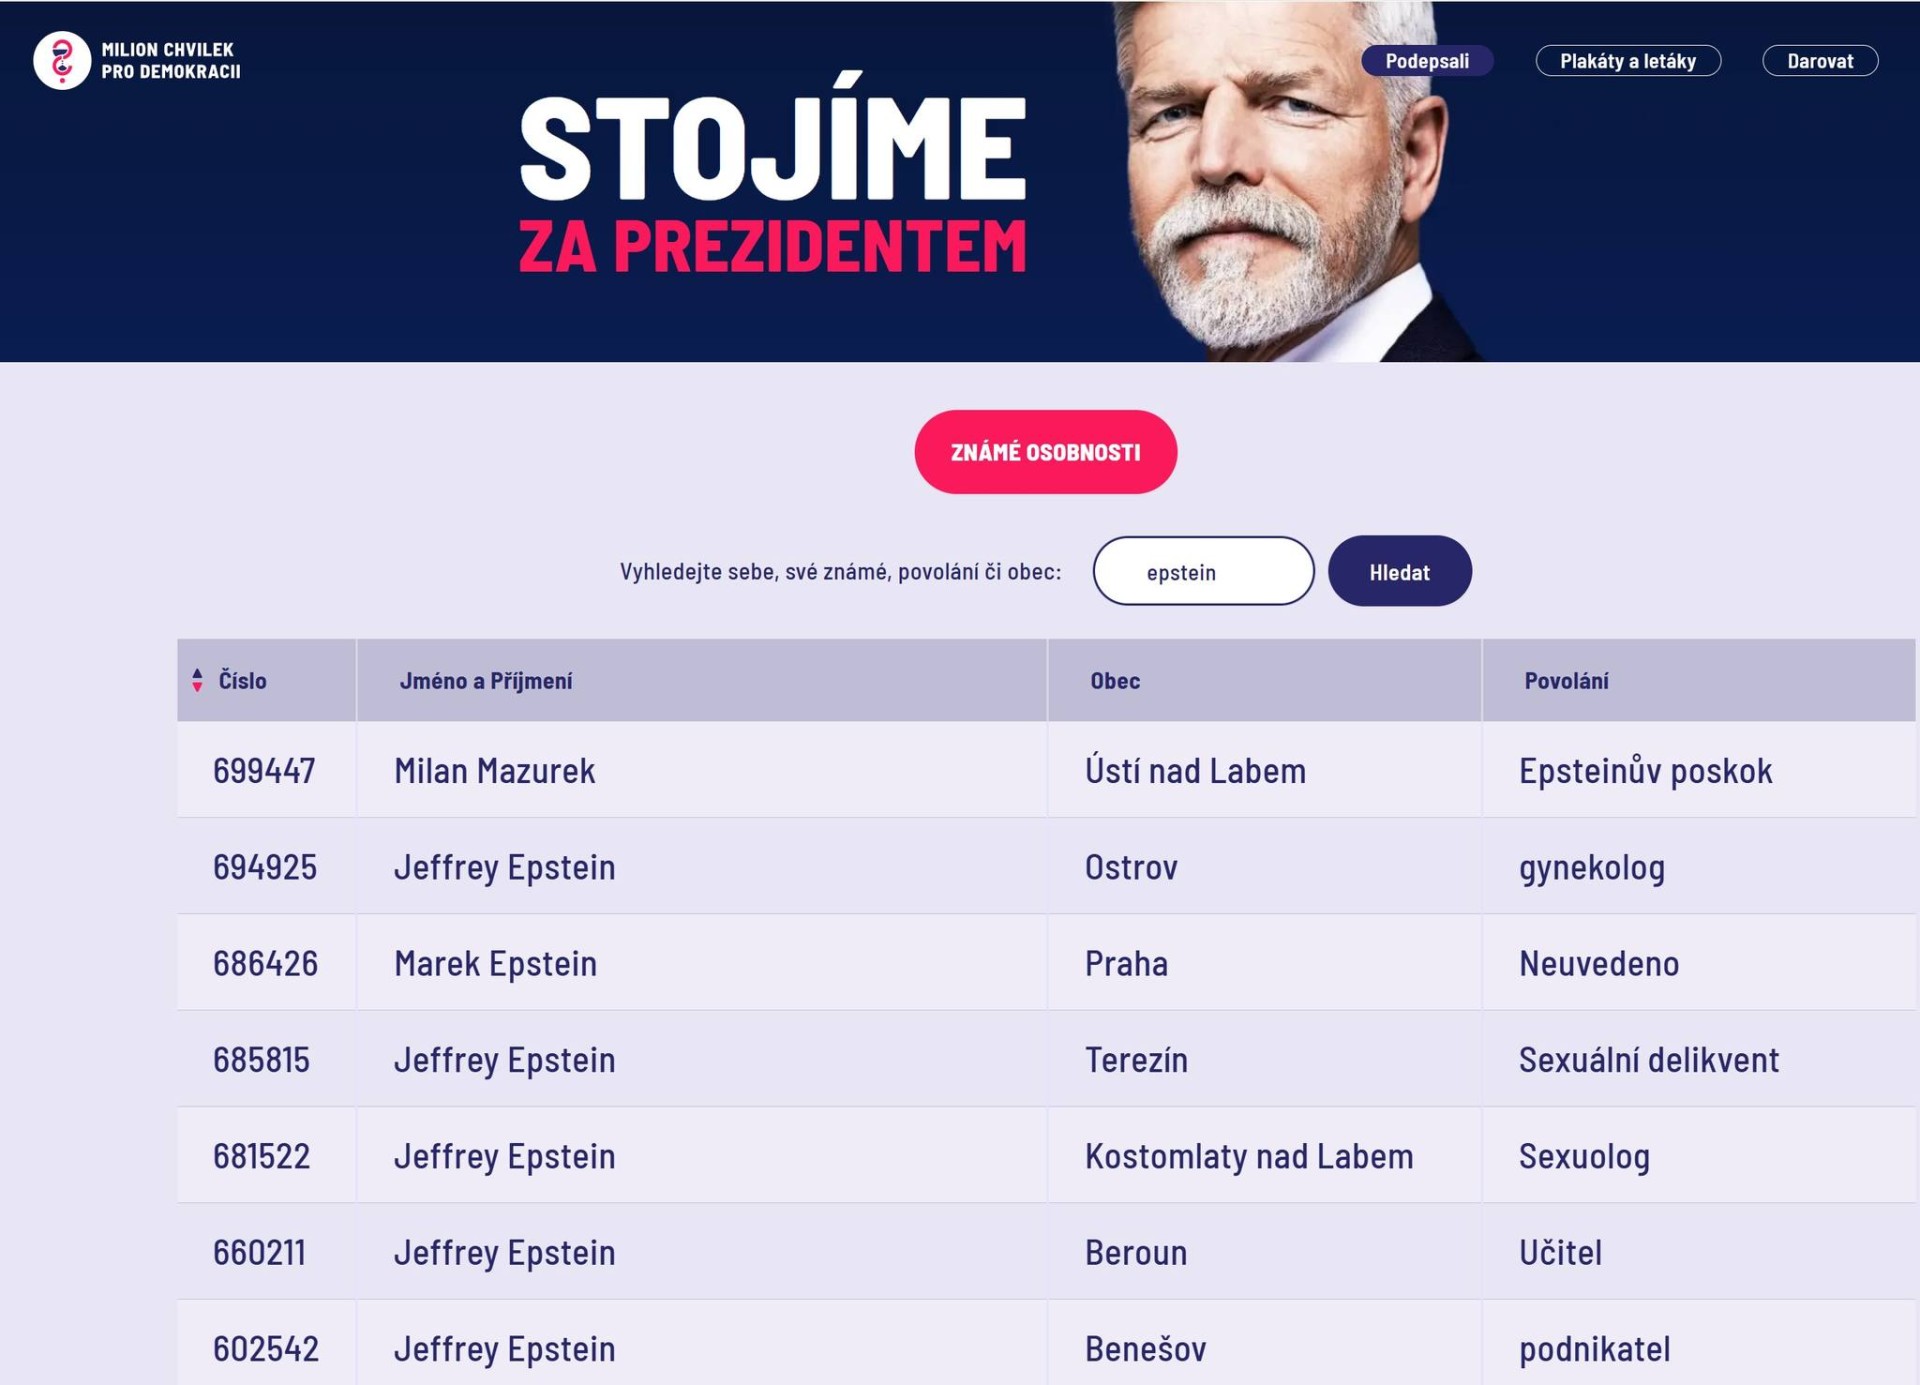This screenshot has width=1920, height=1385.
Task: Sort by the Povolání column header
Action: click(1564, 681)
